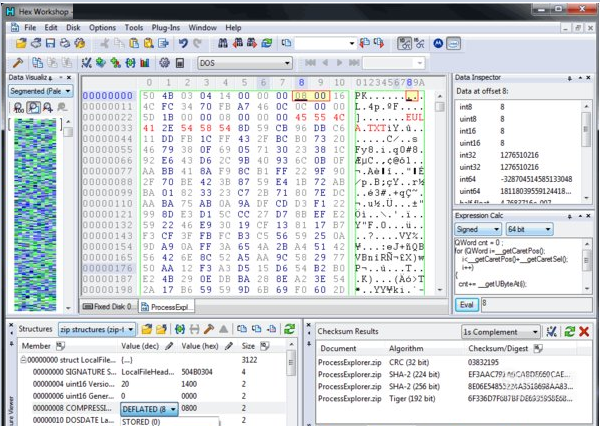Screen dimensions: 600x426
Task: Click the calculator icon in second toolbar
Action: pos(180,63)
